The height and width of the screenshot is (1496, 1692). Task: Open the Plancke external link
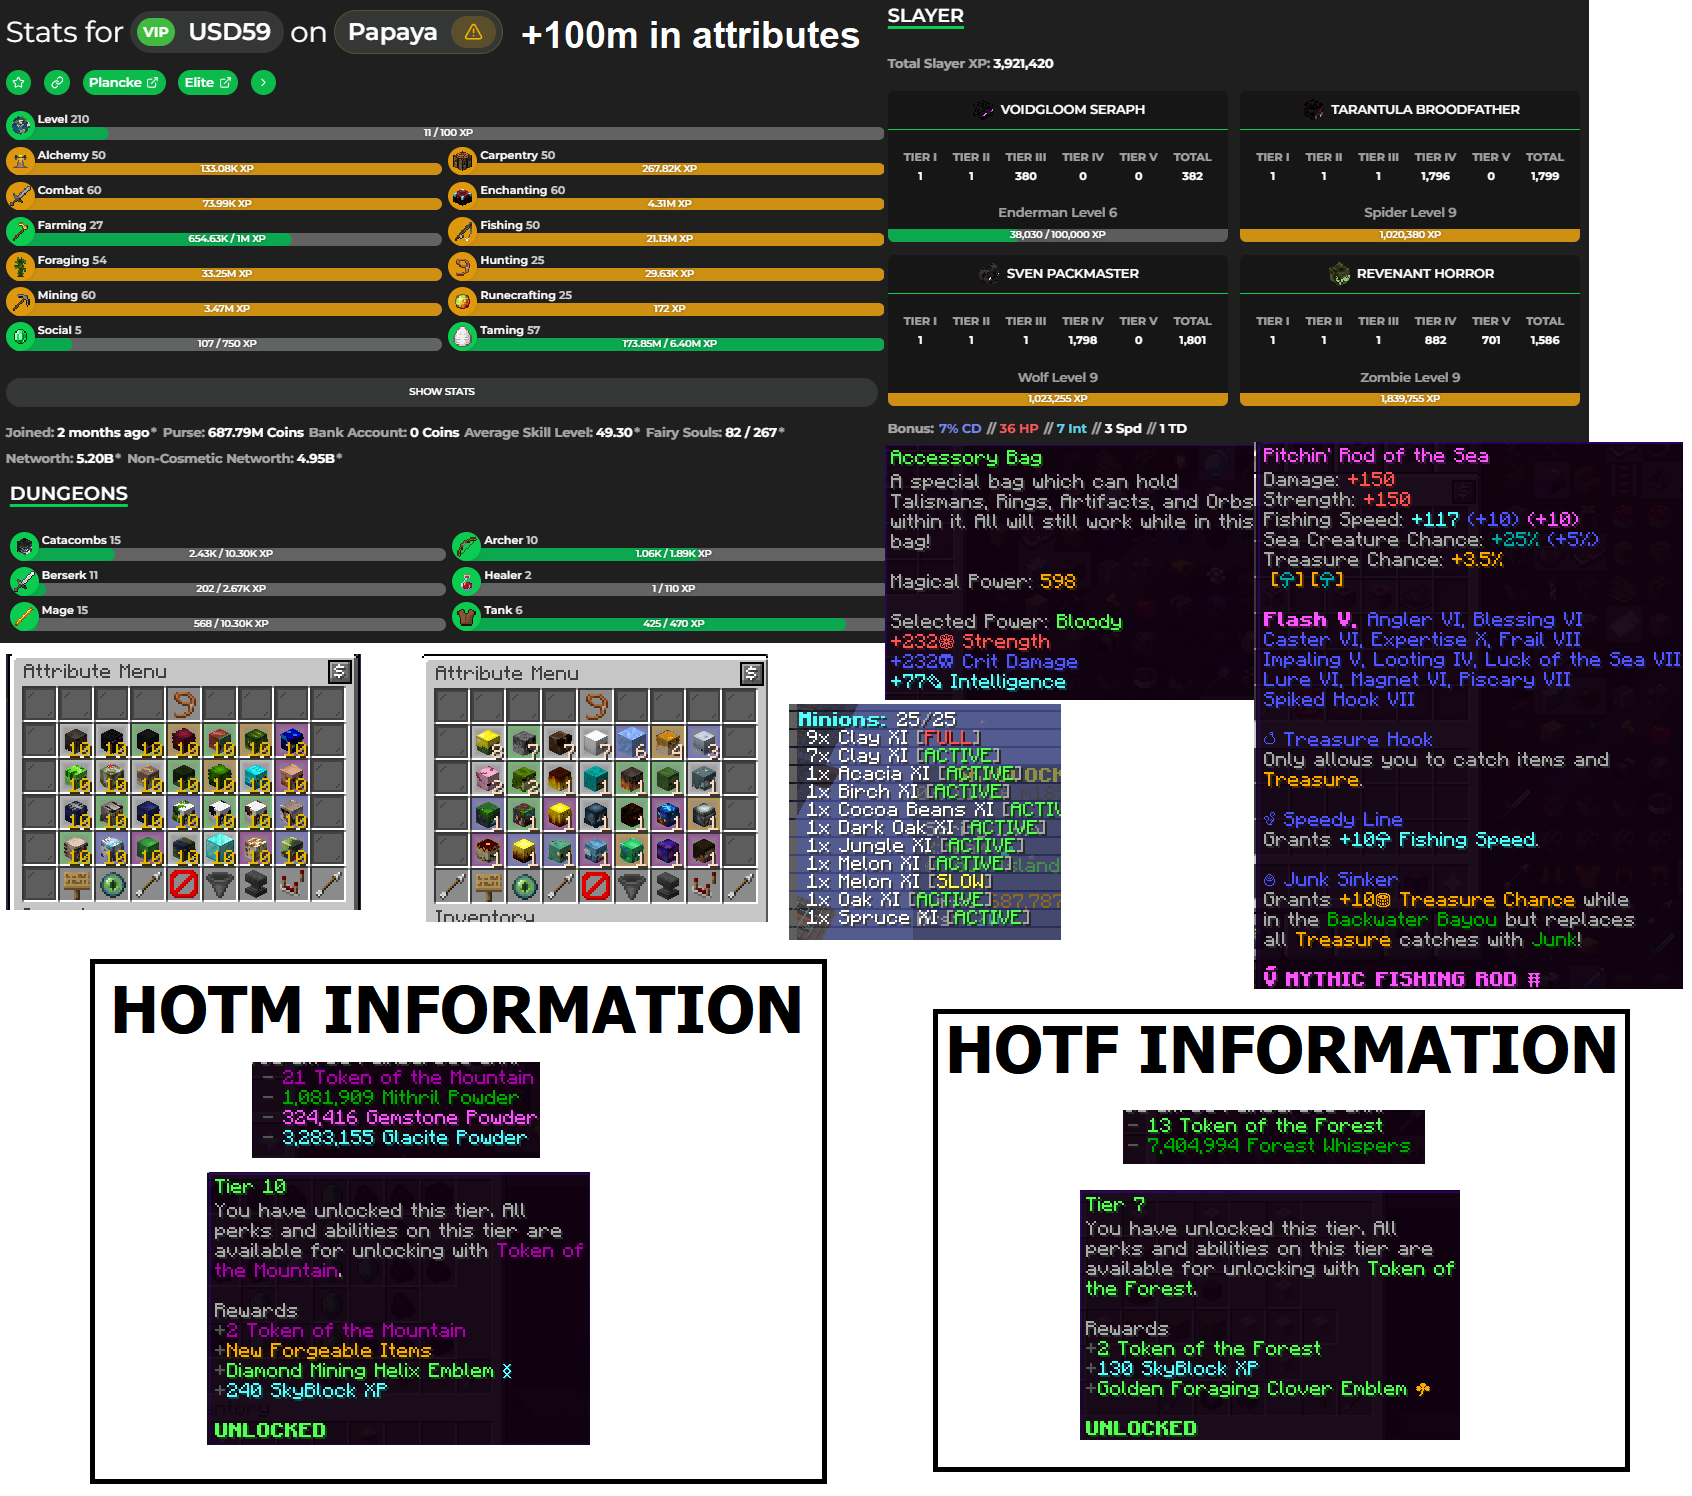tap(123, 83)
